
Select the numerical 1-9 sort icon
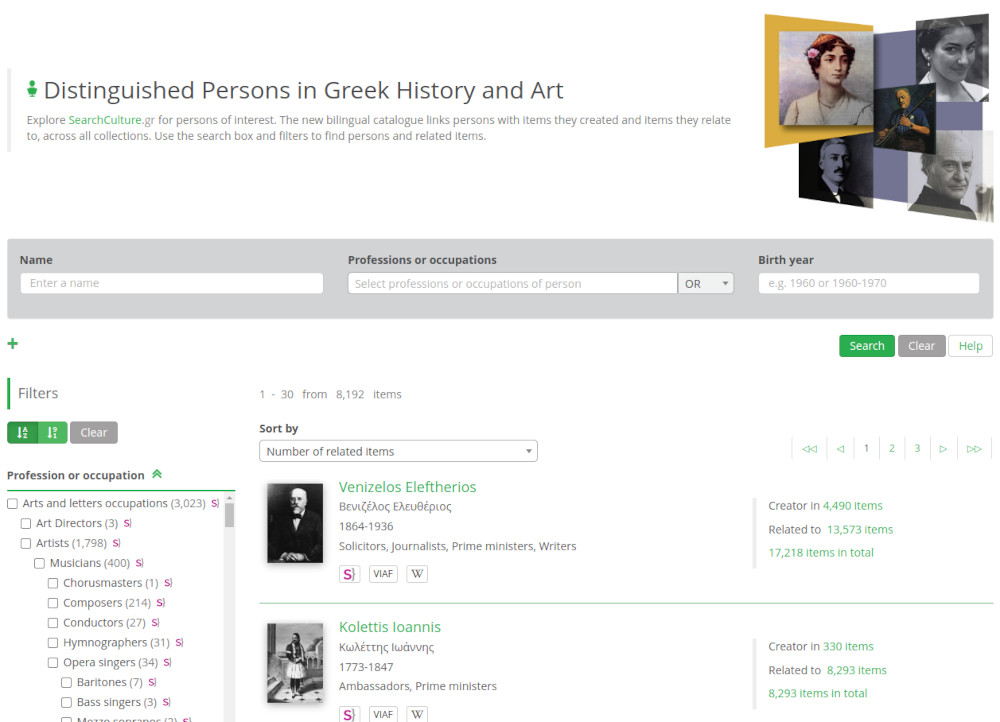pyautogui.click(x=51, y=432)
